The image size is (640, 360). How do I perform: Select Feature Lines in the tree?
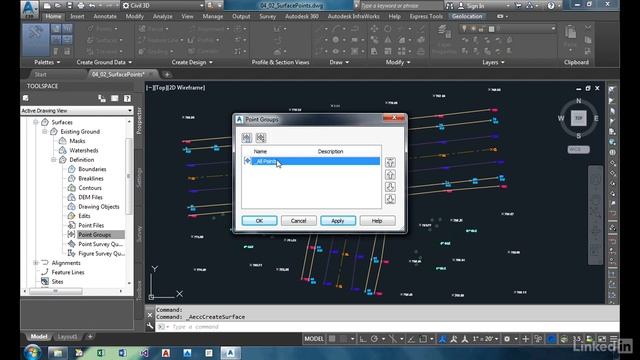tap(68, 272)
